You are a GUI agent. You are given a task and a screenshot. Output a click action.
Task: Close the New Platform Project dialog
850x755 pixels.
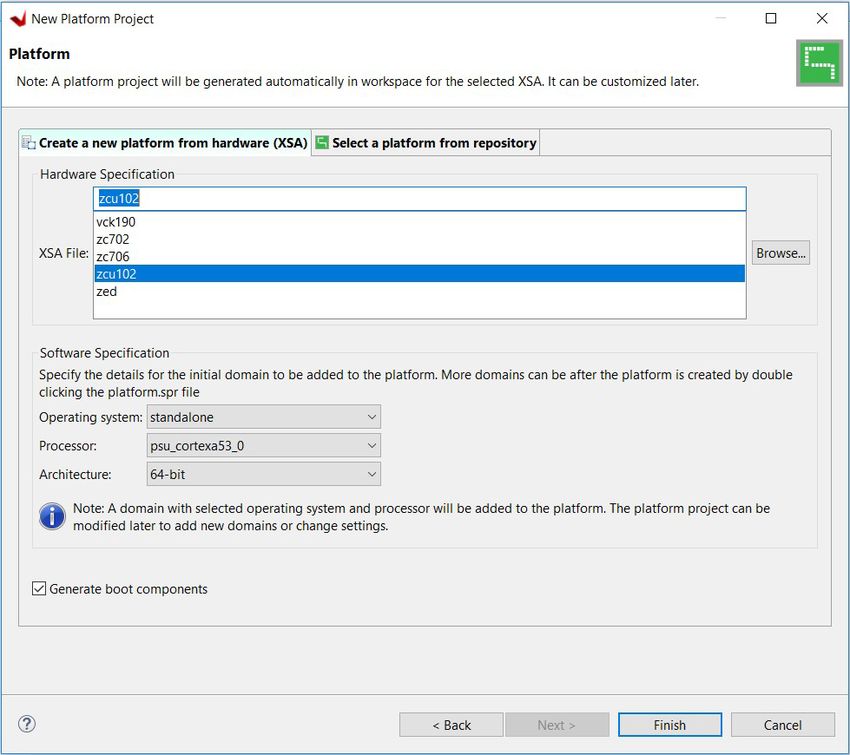[x=822, y=18]
